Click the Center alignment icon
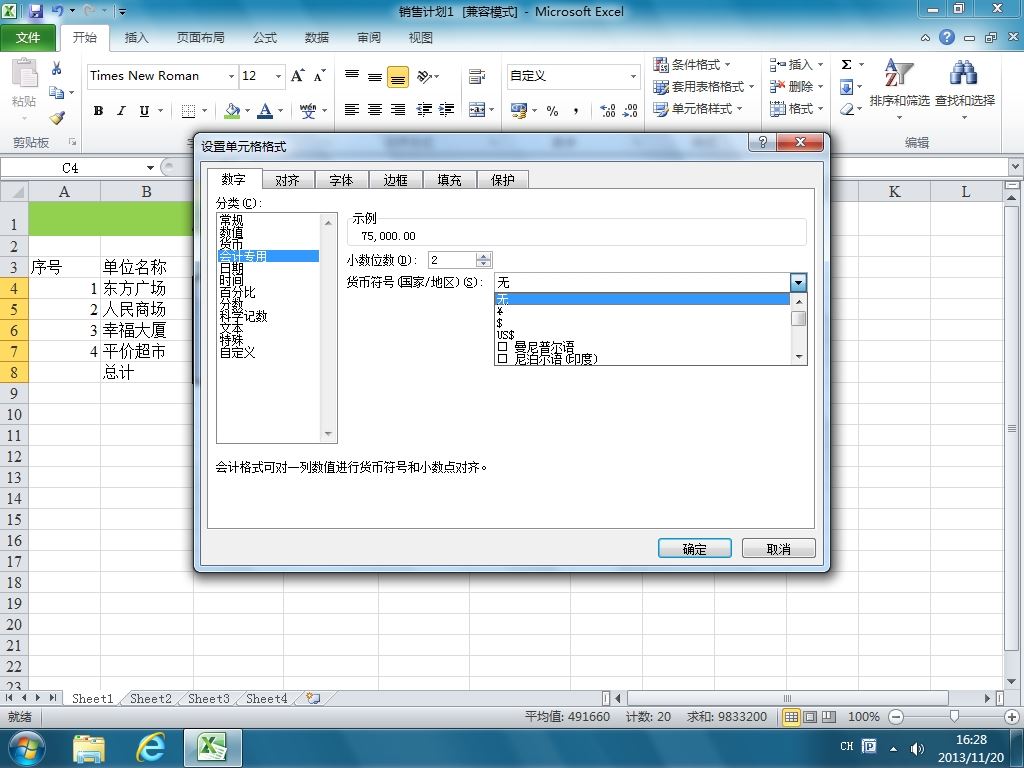This screenshot has height=768, width=1024. [x=375, y=110]
